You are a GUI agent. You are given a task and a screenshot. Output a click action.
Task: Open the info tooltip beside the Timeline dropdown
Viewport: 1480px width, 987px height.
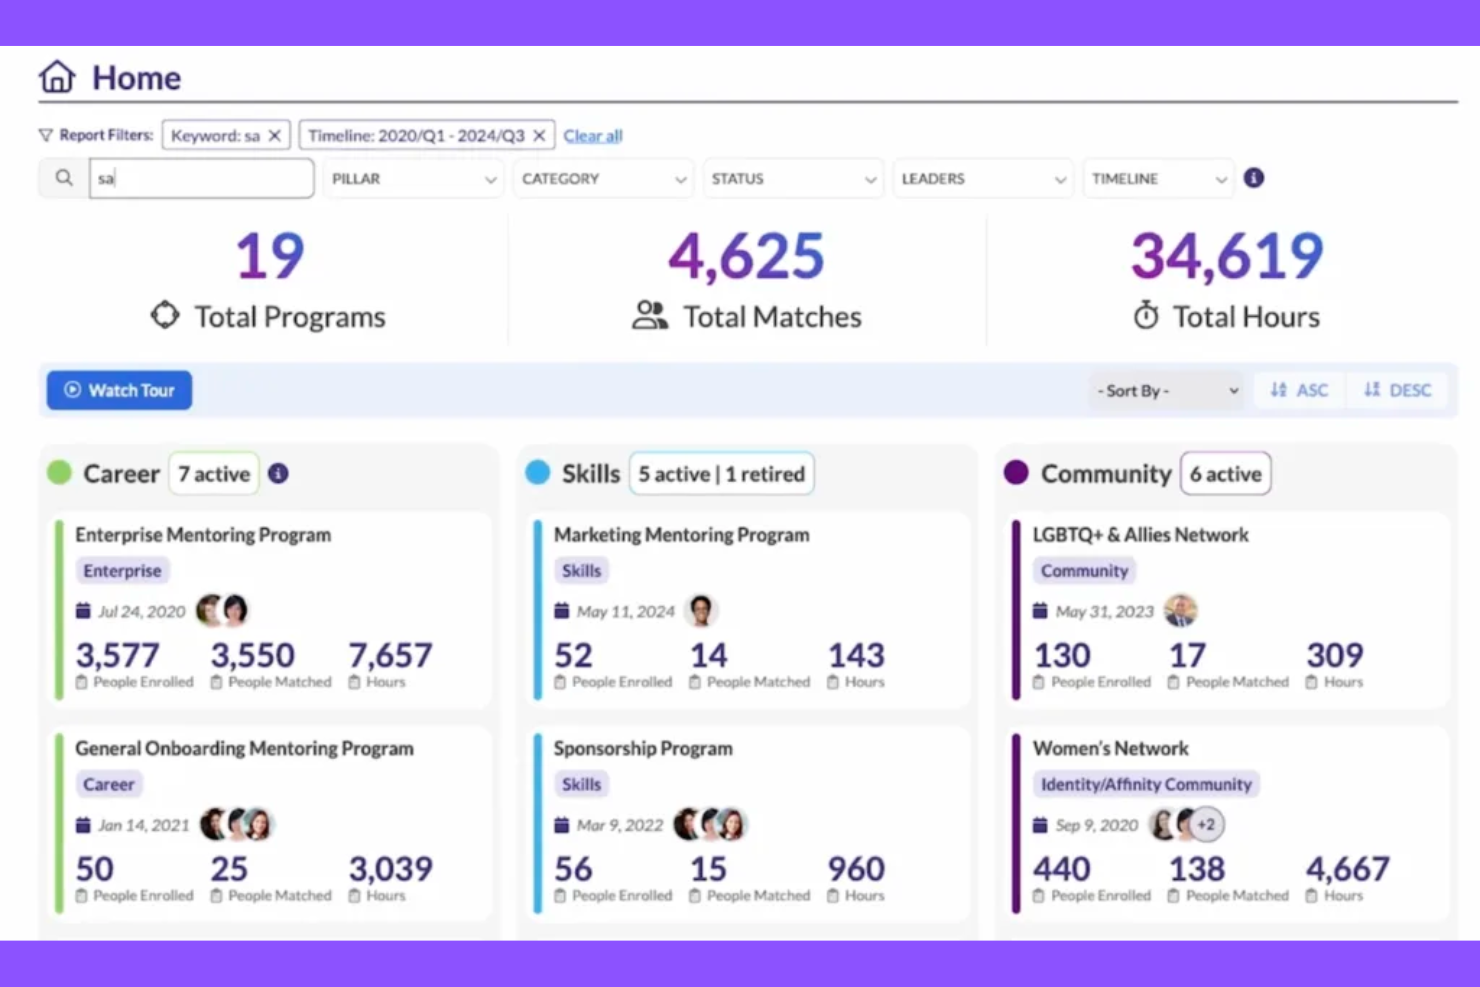point(1254,178)
